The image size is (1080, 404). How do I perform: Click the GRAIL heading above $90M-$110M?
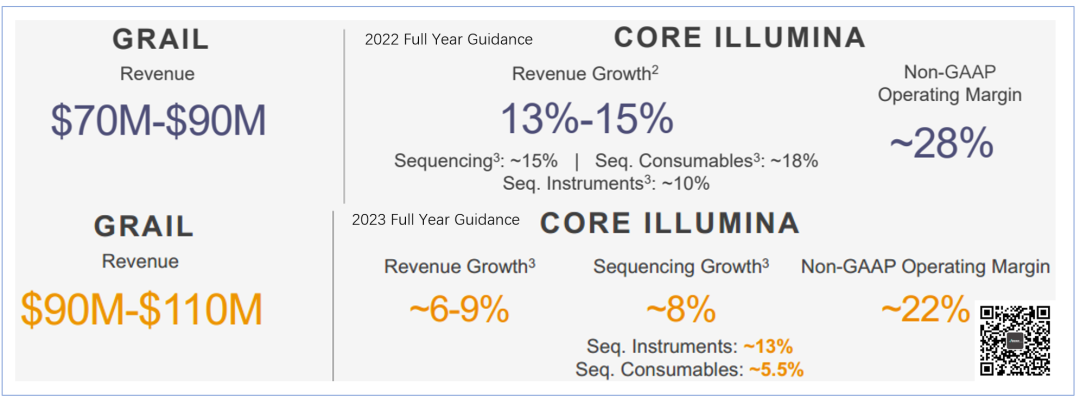coord(143,226)
